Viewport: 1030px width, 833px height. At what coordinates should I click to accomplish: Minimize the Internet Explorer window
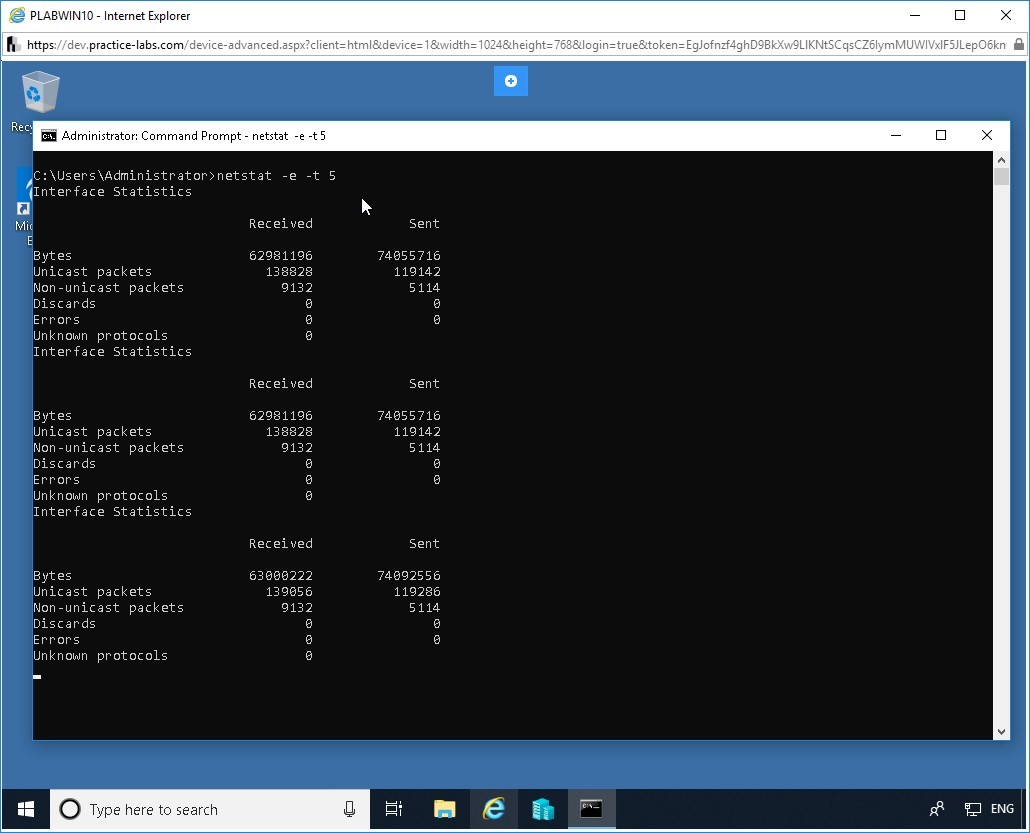click(x=915, y=15)
